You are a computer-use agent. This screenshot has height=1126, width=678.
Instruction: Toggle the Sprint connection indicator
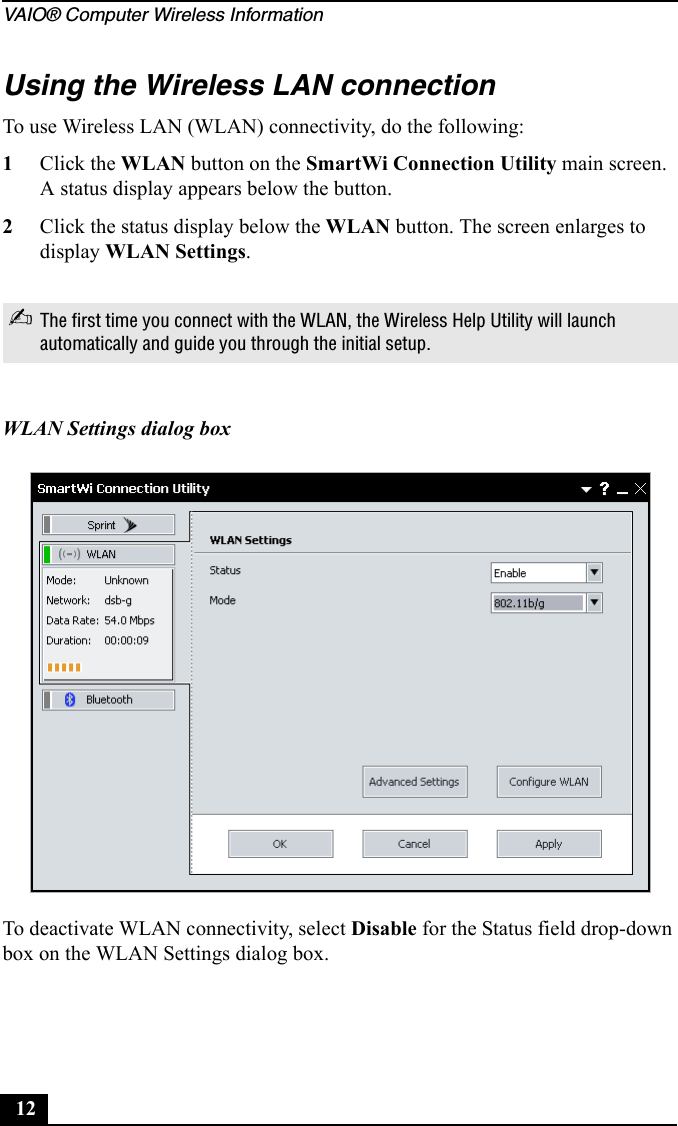(47, 525)
